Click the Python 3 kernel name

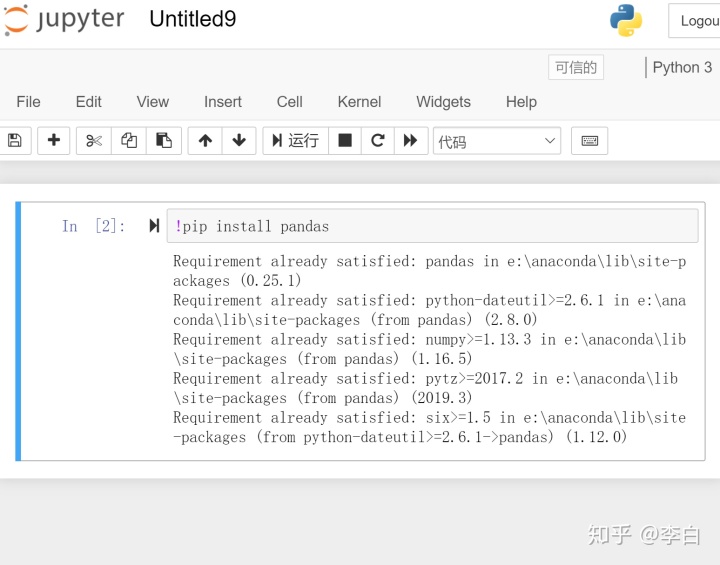point(682,68)
